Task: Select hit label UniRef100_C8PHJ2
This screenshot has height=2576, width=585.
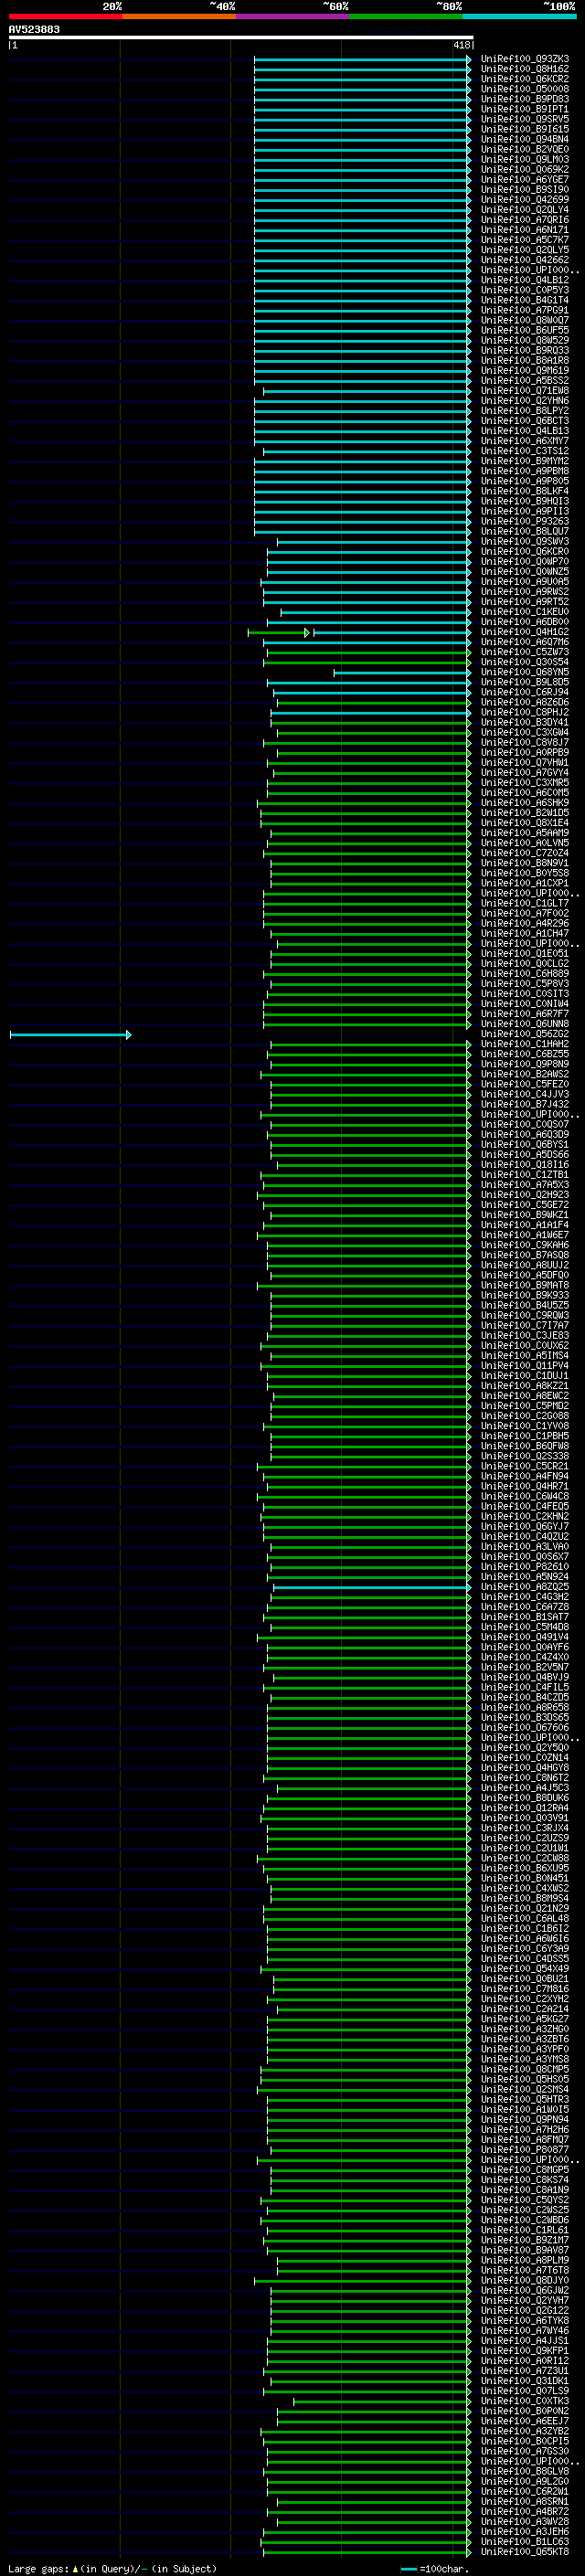Action: pyautogui.click(x=525, y=712)
